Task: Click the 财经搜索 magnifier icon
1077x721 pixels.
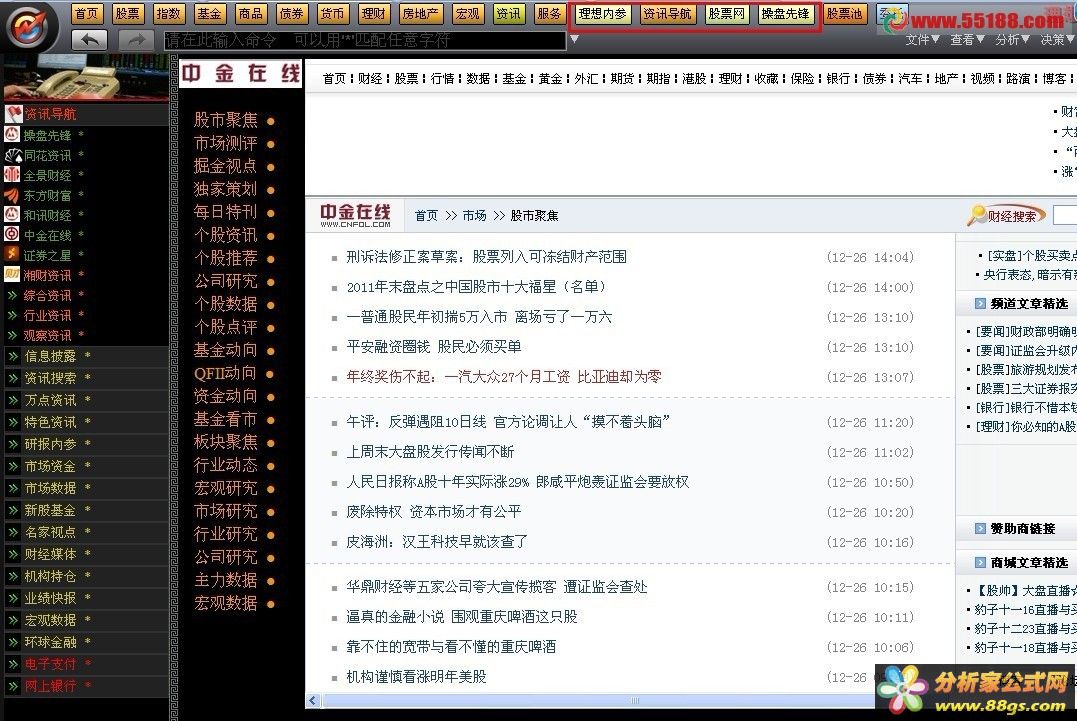Action: (x=977, y=215)
